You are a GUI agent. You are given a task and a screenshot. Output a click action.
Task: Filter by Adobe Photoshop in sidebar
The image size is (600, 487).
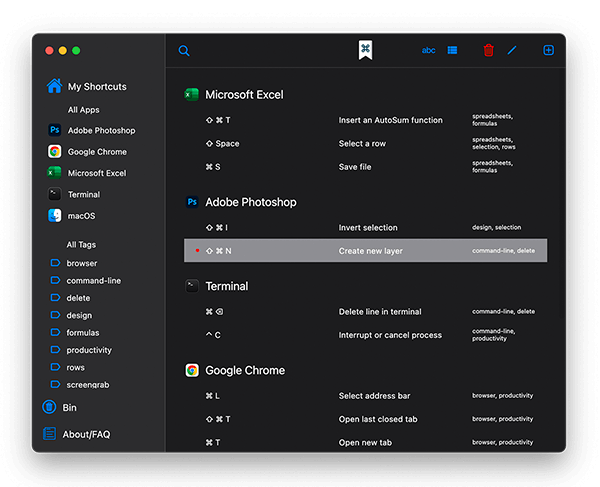tap(100, 130)
